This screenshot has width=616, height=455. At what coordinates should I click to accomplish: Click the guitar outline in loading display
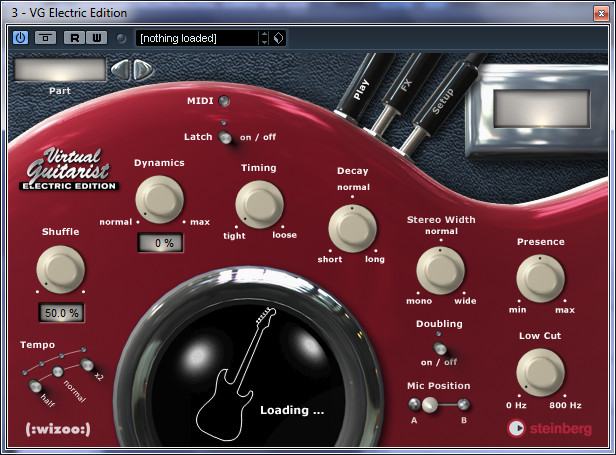[236, 374]
